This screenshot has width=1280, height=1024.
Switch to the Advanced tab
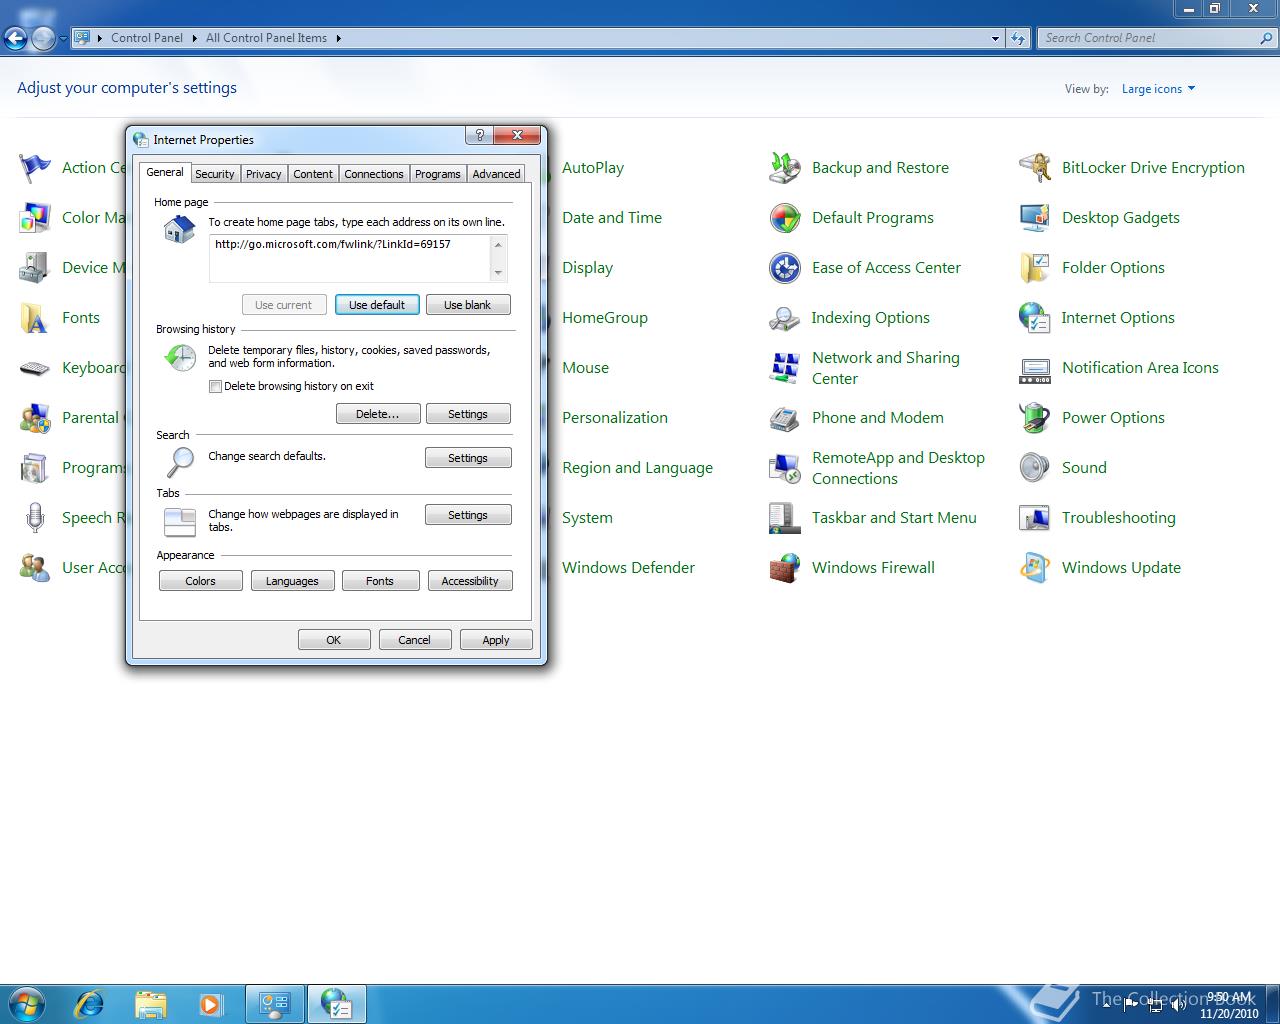pyautogui.click(x=496, y=174)
